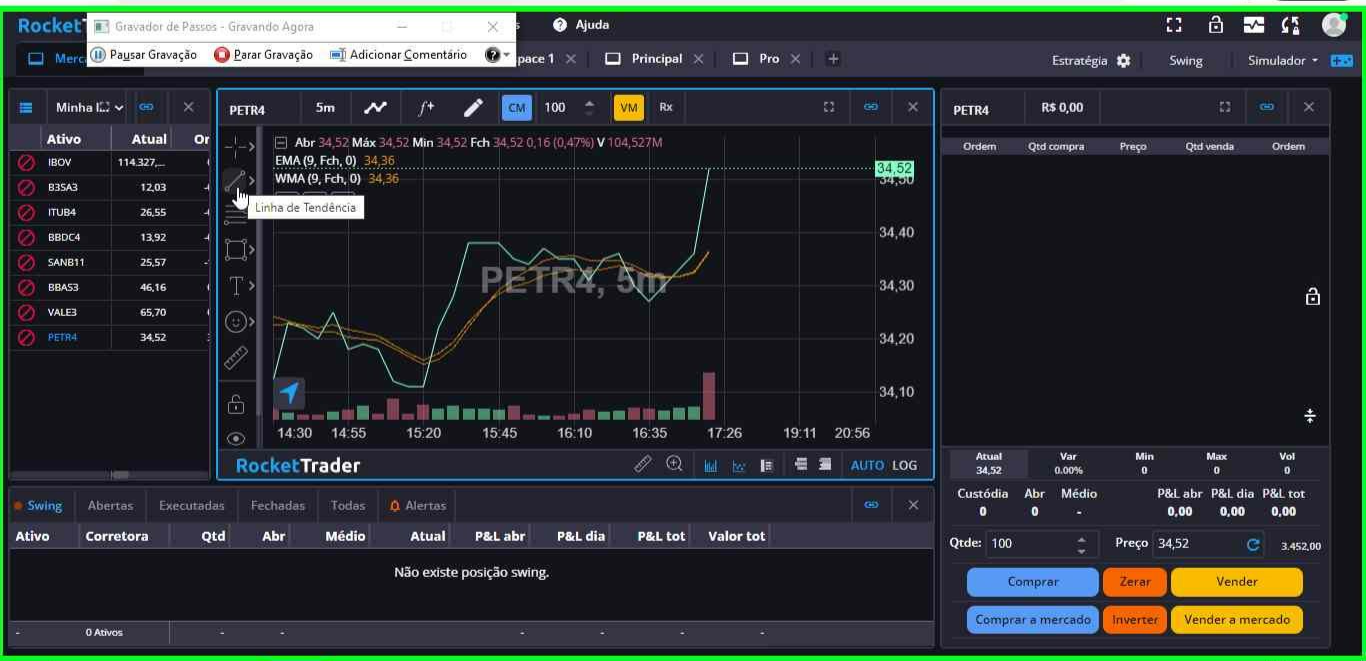Image resolution: width=1366 pixels, height=661 pixels.
Task: Open the user profile avatar
Action: click(x=1334, y=25)
